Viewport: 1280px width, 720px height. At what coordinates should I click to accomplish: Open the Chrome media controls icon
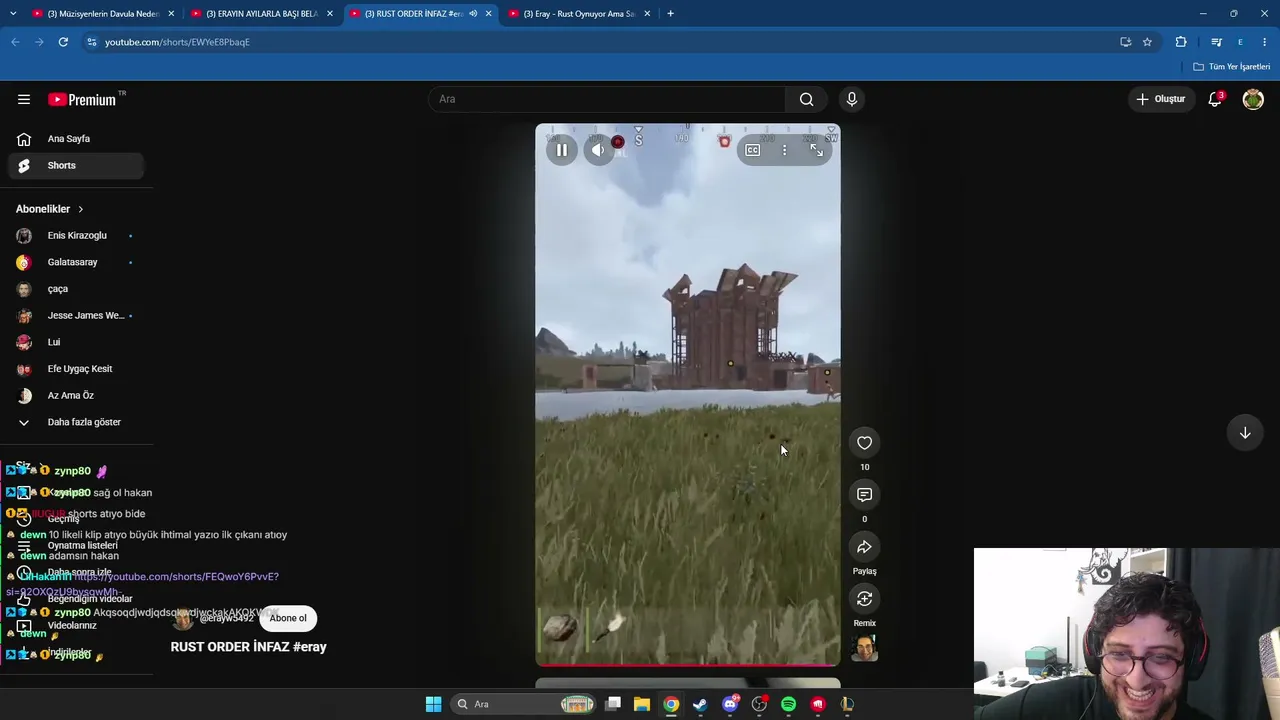pyautogui.click(x=1216, y=42)
